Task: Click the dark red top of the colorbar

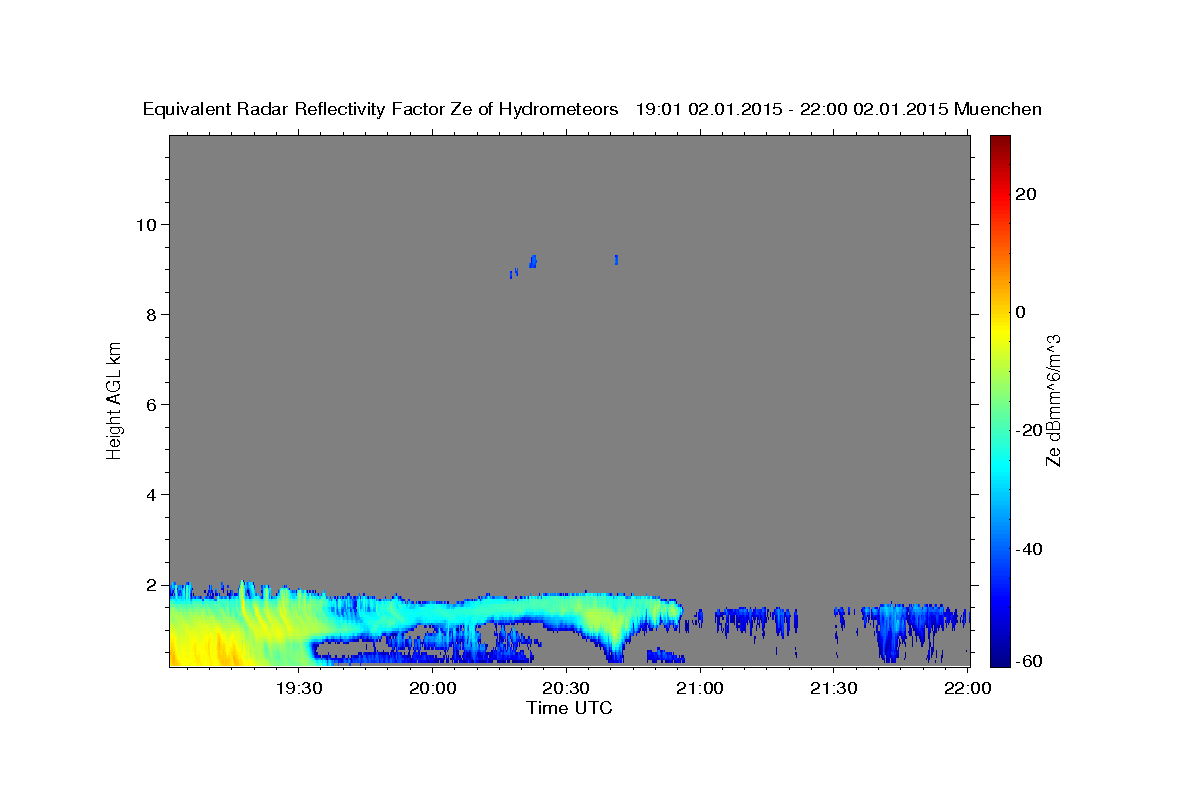Action: coord(1000,142)
